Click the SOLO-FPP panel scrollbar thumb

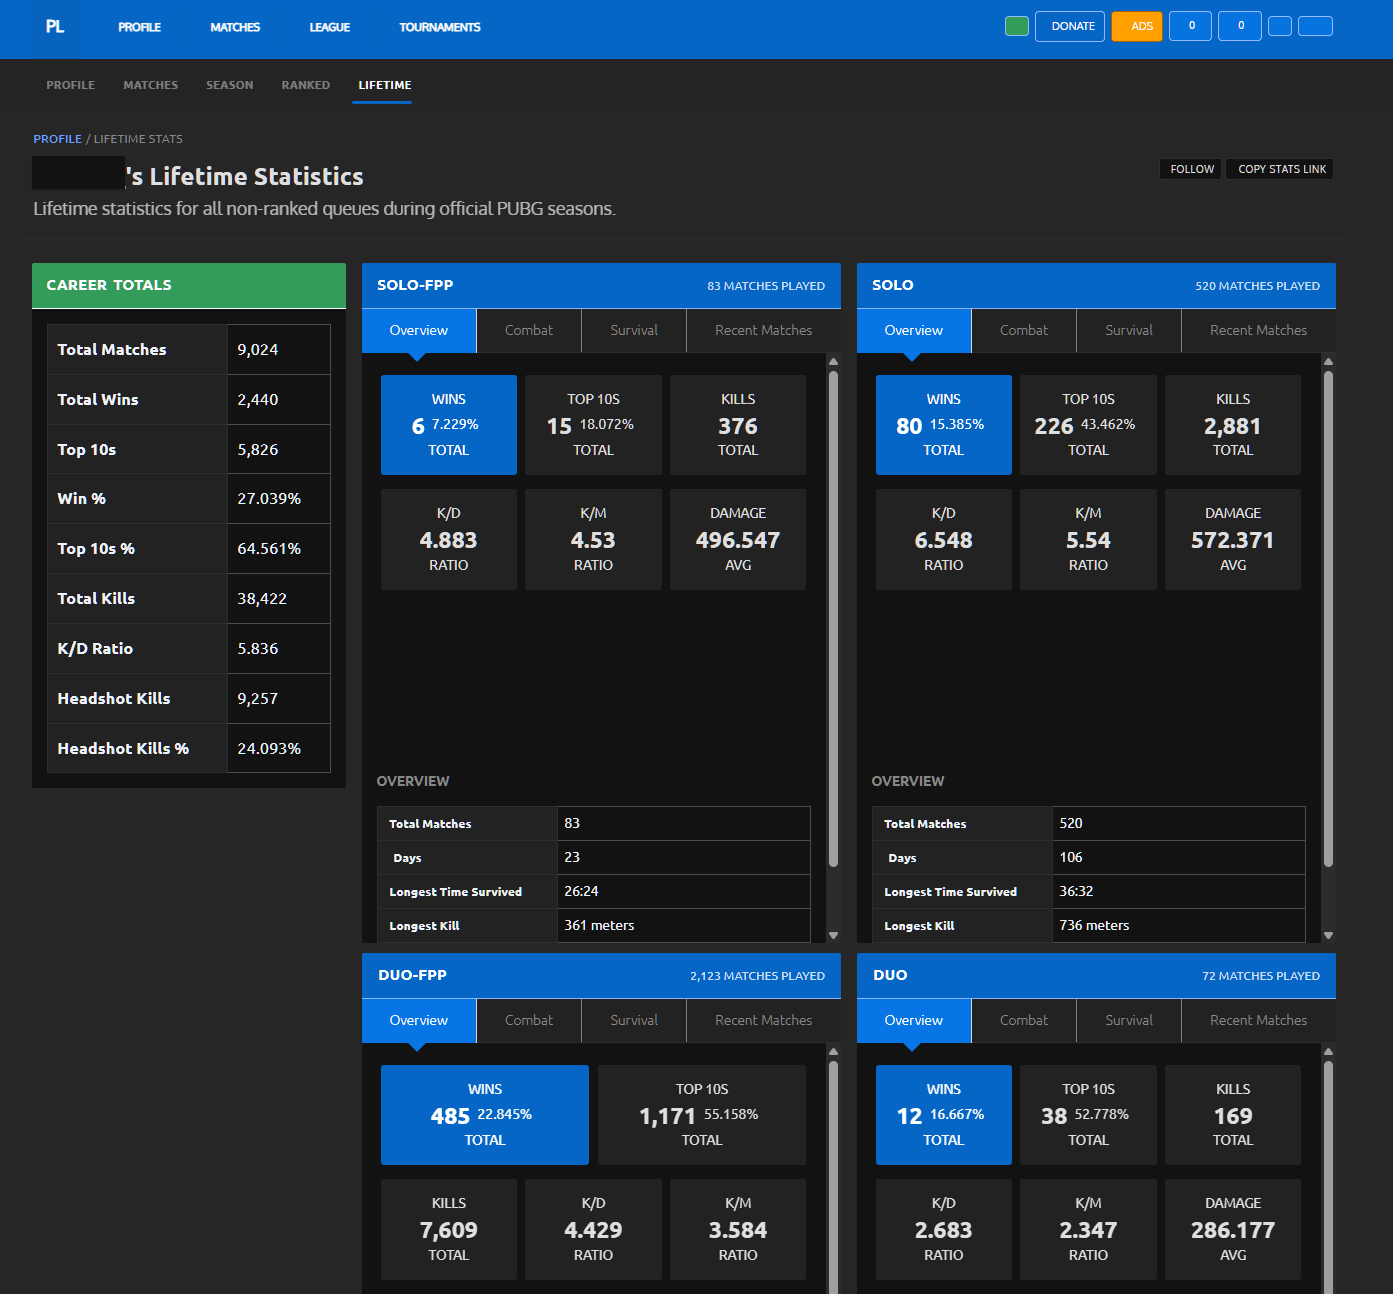[x=833, y=619]
